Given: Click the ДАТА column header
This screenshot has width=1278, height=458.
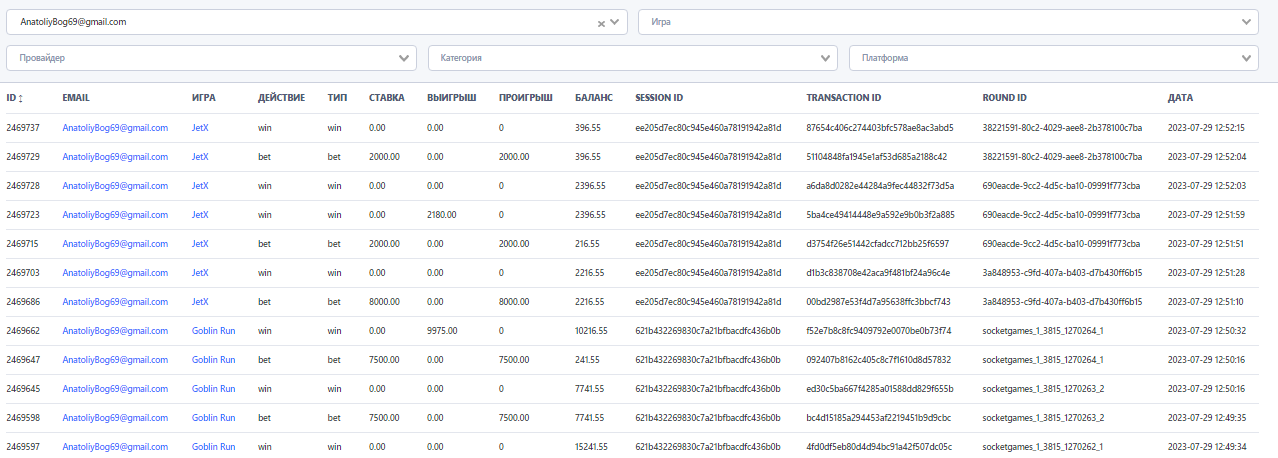Looking at the screenshot, I should click(x=1180, y=98).
